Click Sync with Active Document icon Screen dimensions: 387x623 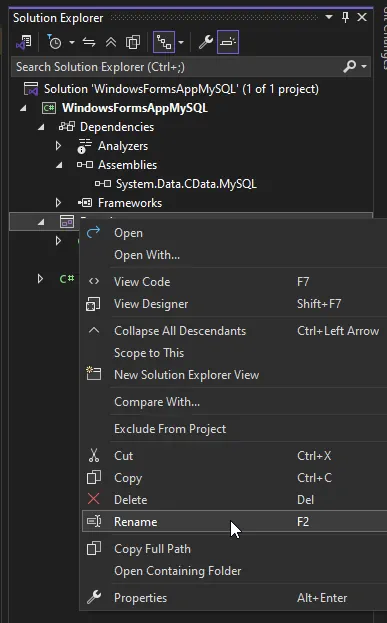tap(89, 42)
